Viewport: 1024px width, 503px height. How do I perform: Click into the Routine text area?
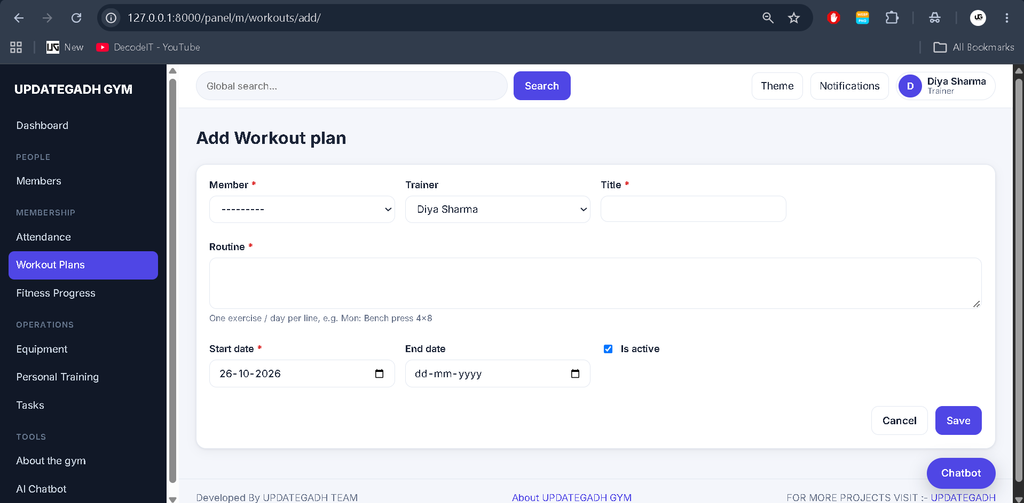pos(595,283)
